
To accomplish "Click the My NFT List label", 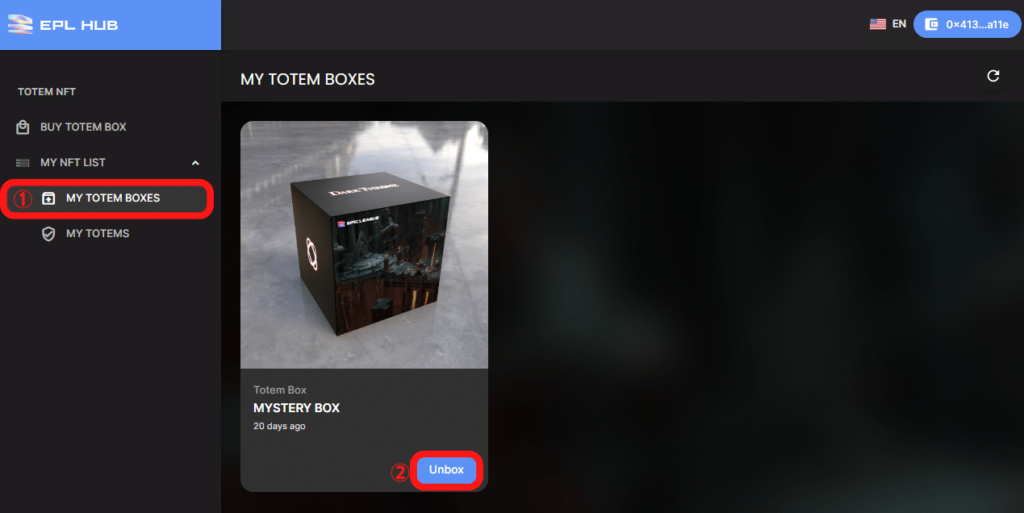I will 72,163.
